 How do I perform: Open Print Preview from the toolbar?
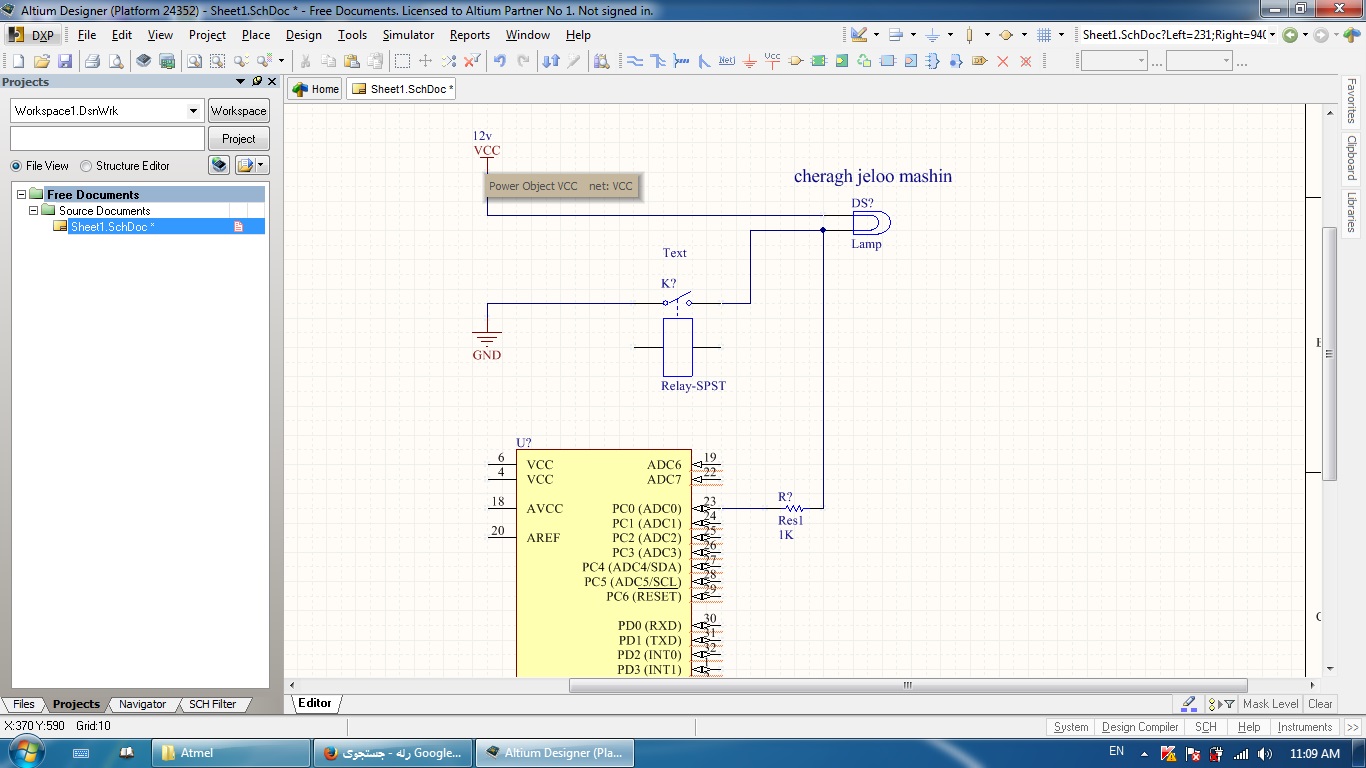[116, 61]
